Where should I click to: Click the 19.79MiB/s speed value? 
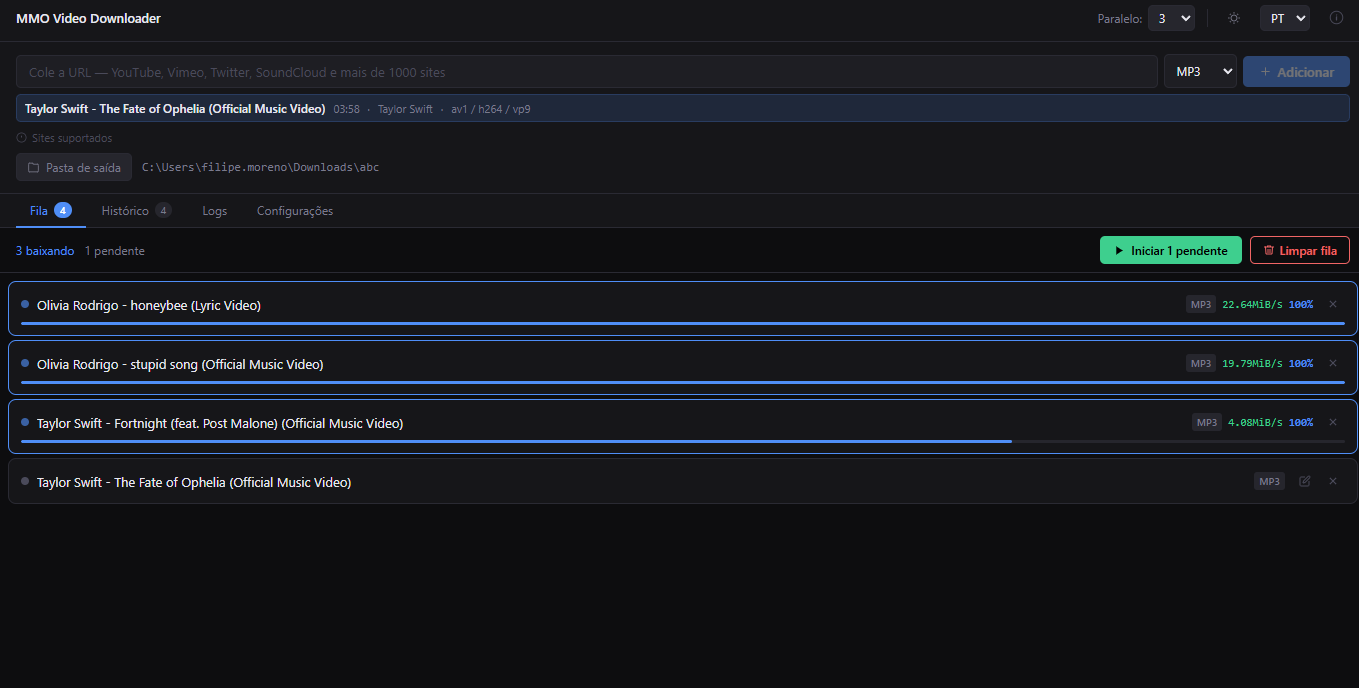1252,364
